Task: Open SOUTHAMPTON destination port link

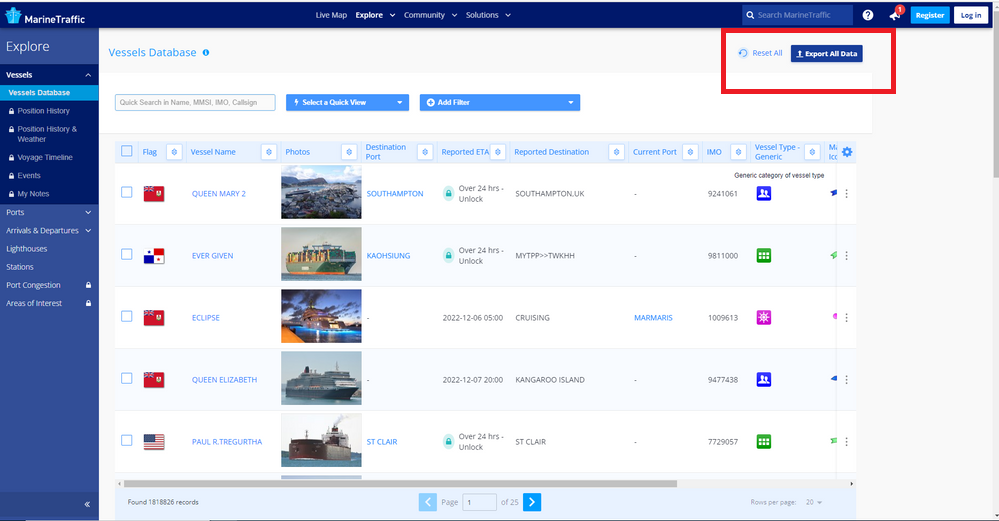Action: pos(395,194)
